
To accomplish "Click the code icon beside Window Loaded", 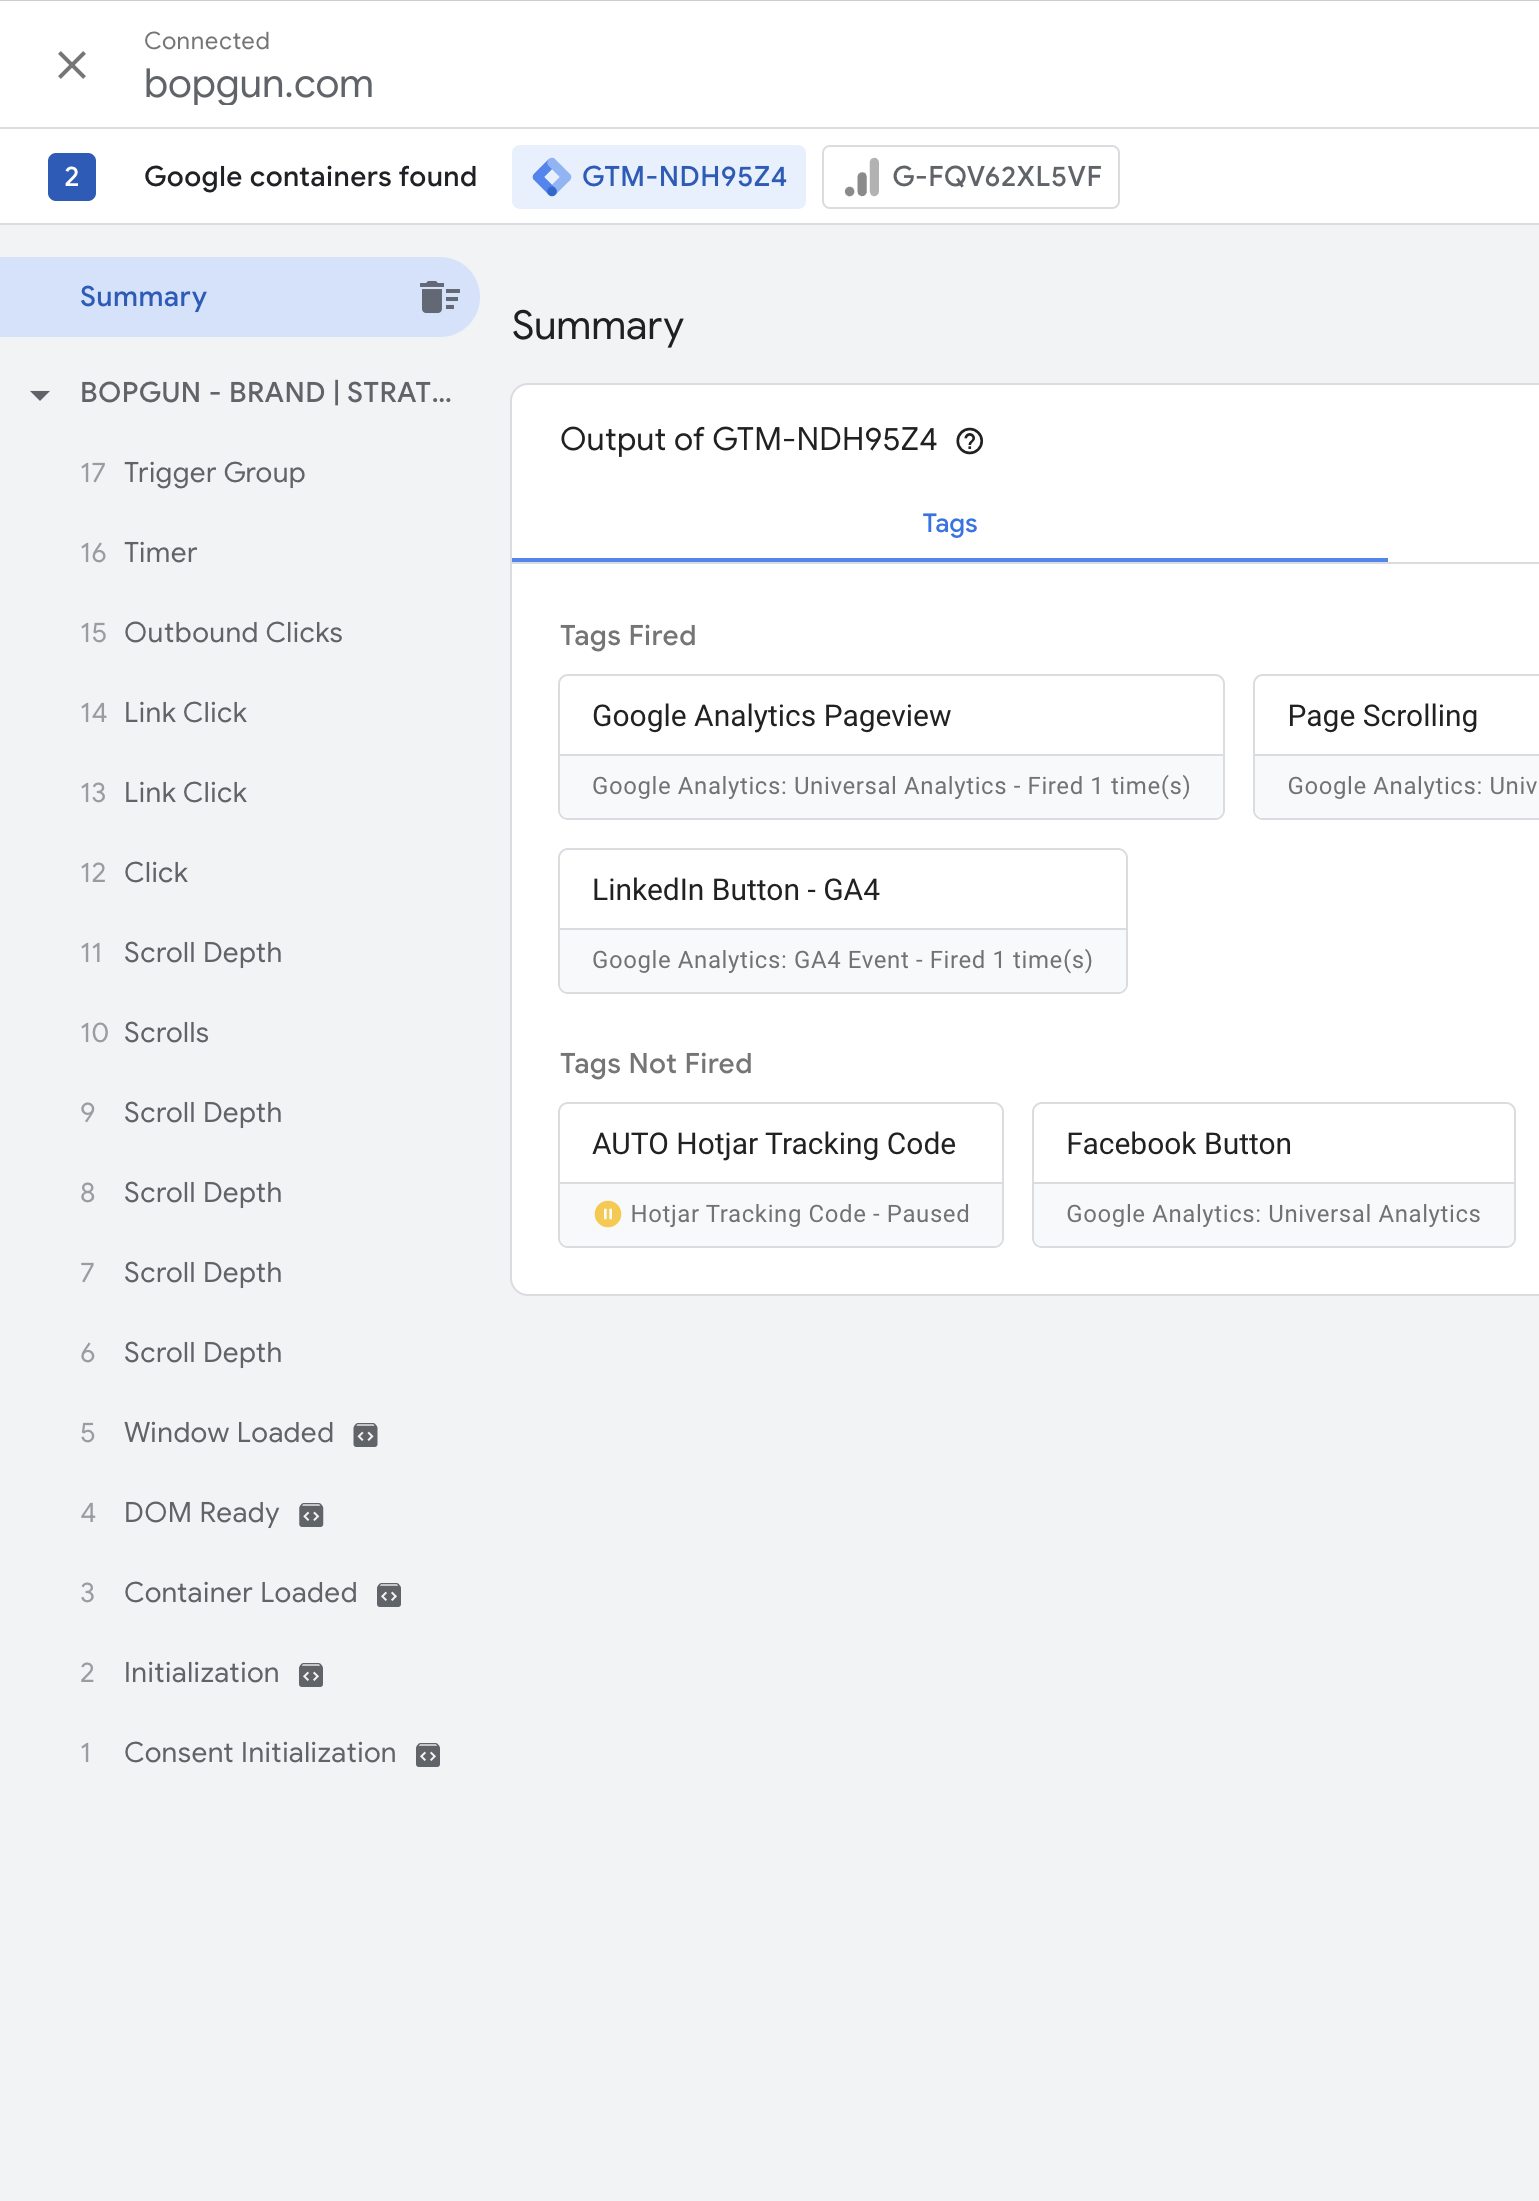I will [x=366, y=1435].
